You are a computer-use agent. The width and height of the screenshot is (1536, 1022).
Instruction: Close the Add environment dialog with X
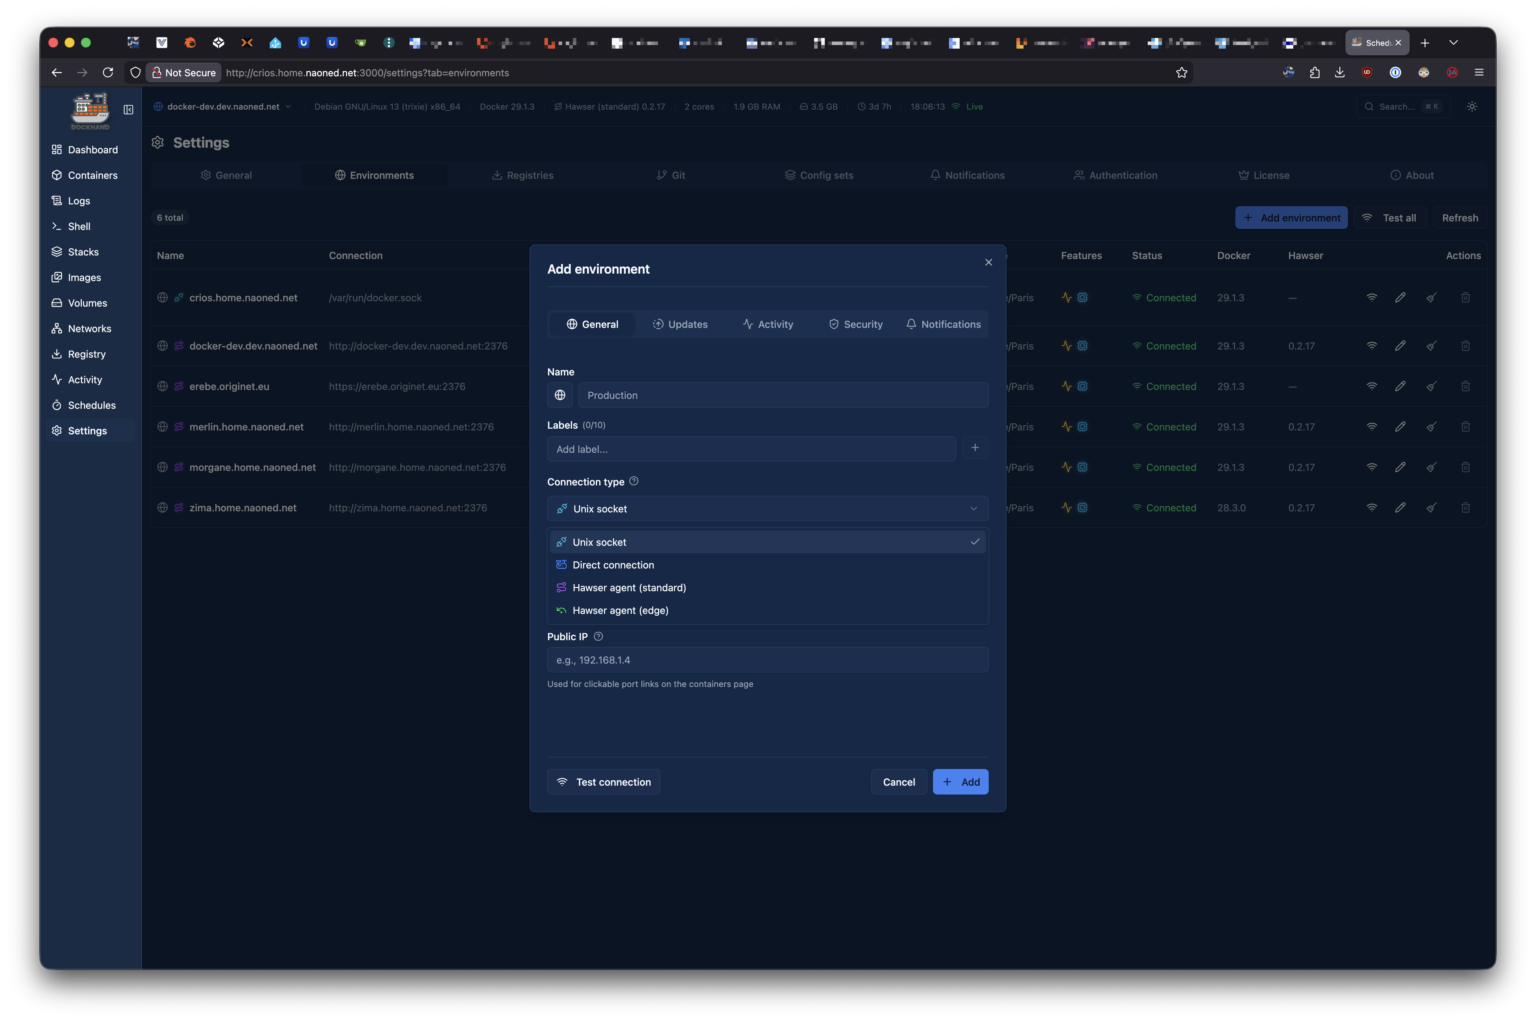coord(988,262)
